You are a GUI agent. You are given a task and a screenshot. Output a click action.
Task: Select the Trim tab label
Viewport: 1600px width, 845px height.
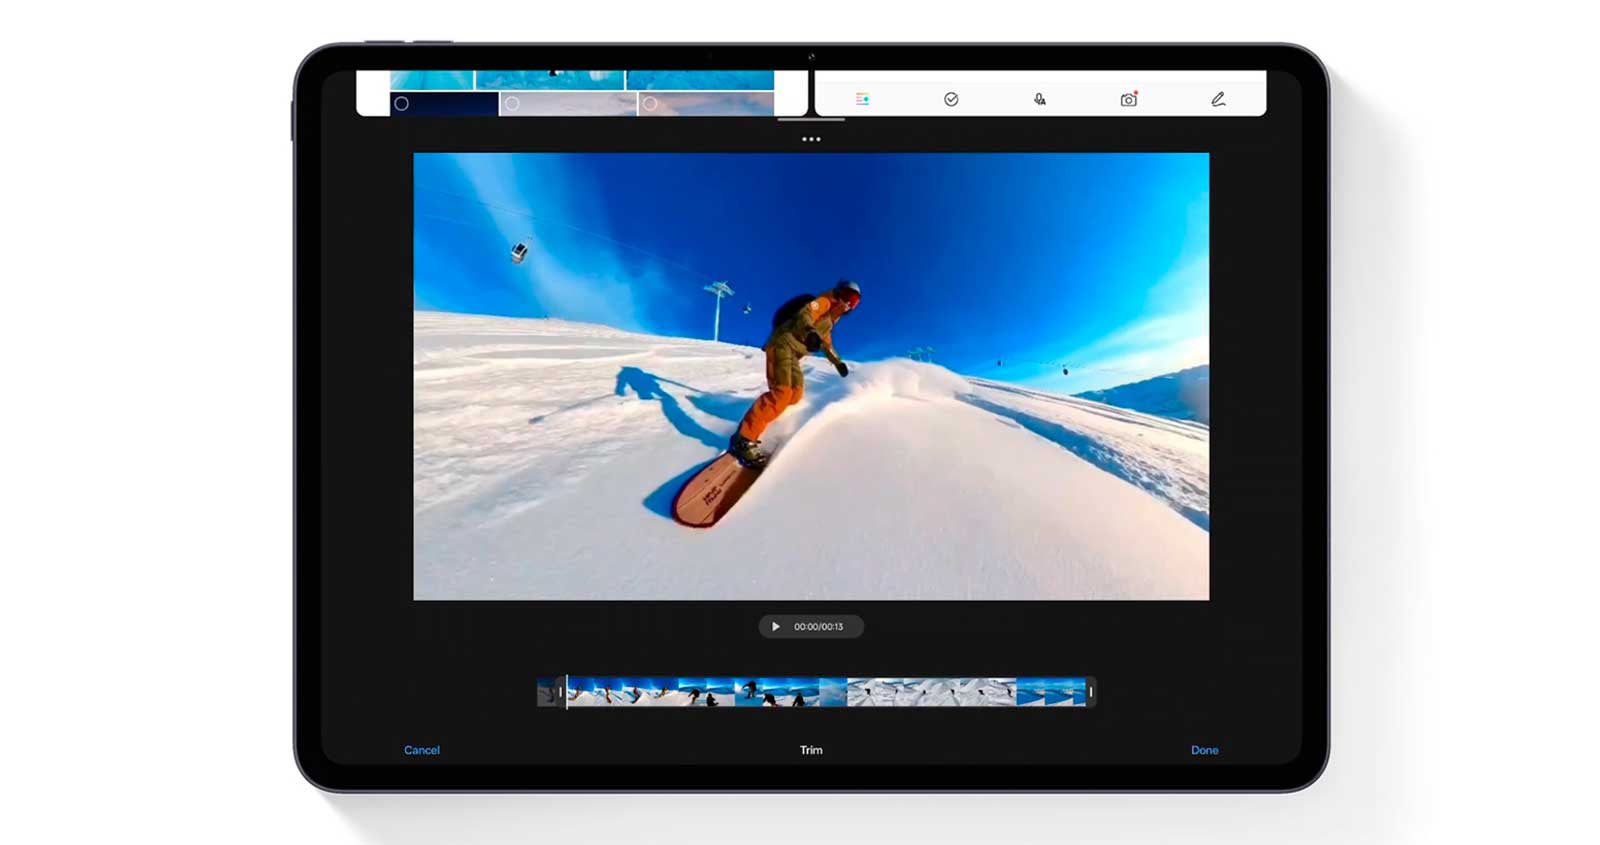tap(811, 750)
